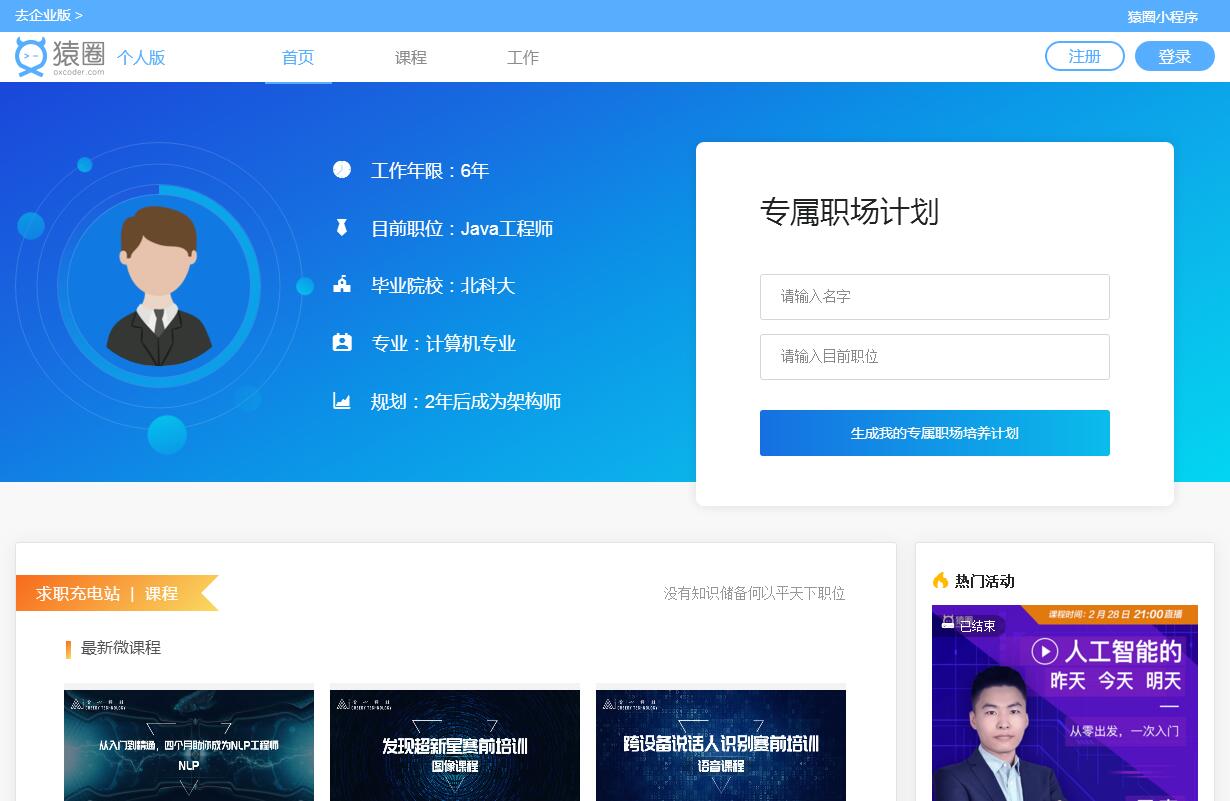Screen dimensions: 1230x801
Task: Open the 首页 navigation tab
Action: pos(298,58)
